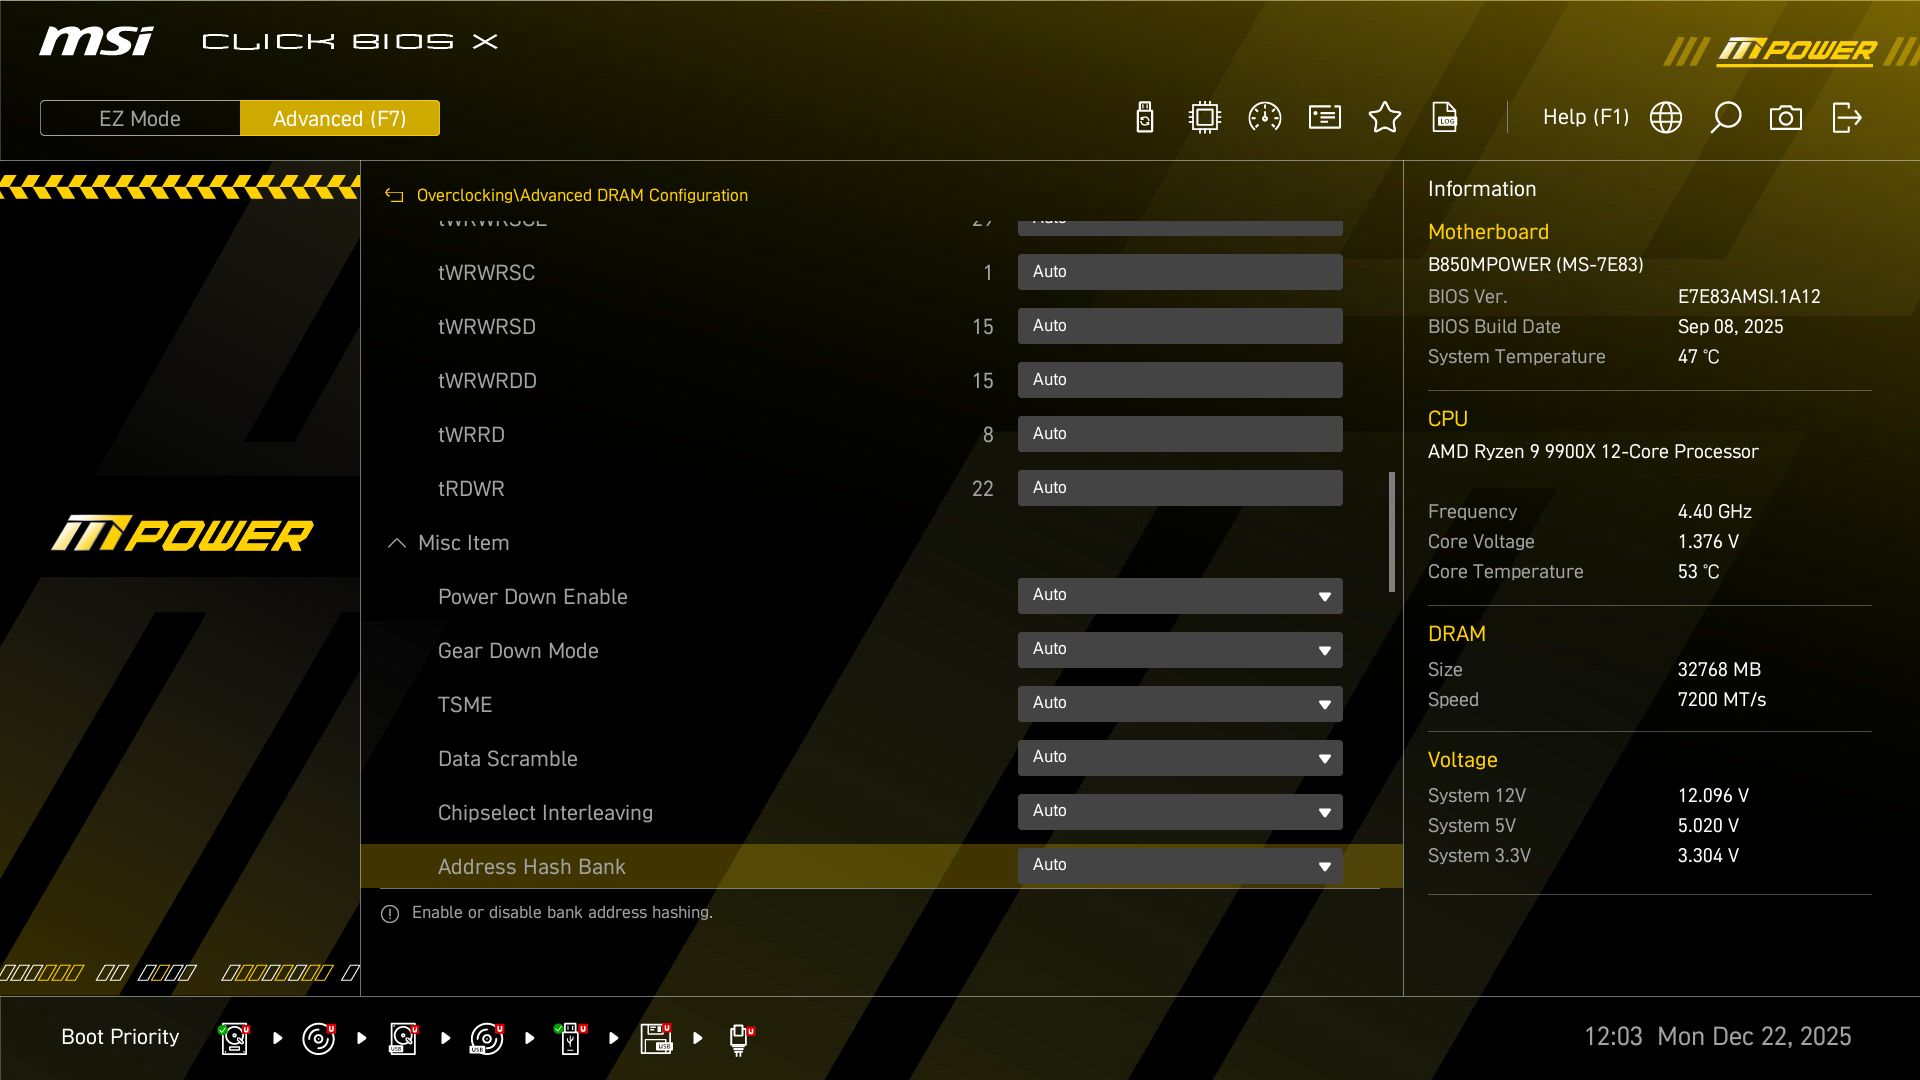Open the Hardware Monitor gauge icon

[1264, 117]
